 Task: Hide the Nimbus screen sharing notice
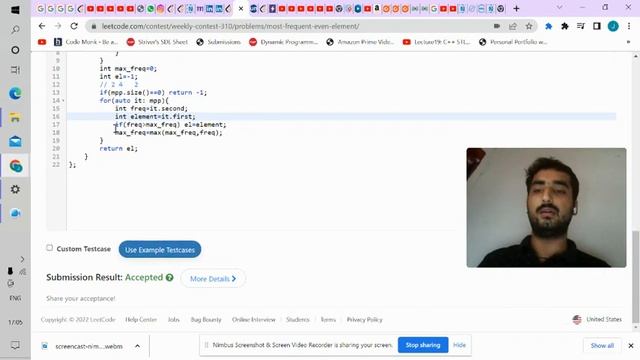459,345
